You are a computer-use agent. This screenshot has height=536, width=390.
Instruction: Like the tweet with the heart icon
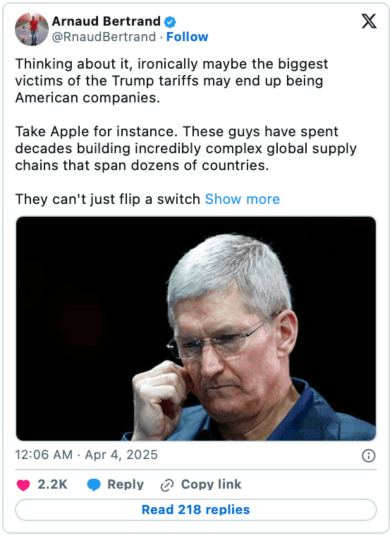pos(23,485)
